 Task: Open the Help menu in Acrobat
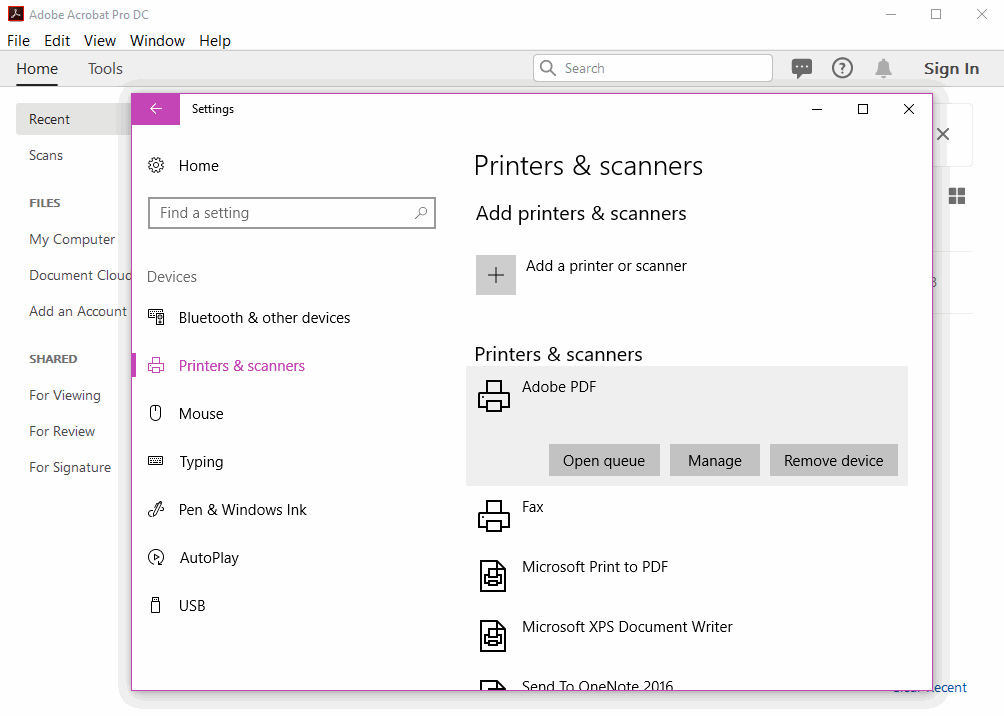tap(215, 40)
